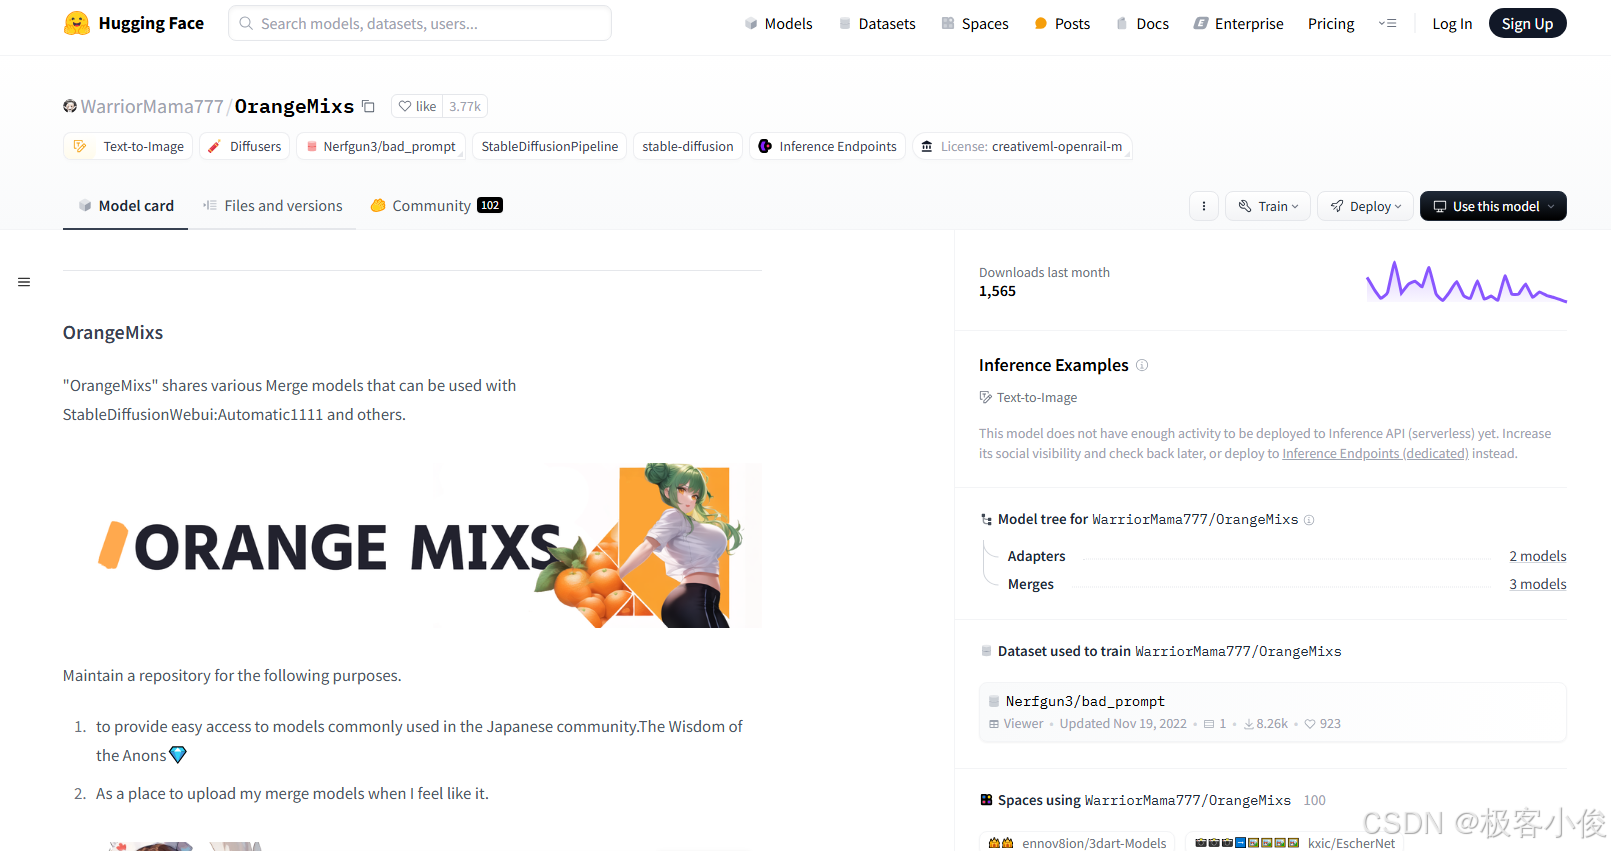Image resolution: width=1611 pixels, height=851 pixels.
Task: Click the stable-diffusion tag
Action: [x=688, y=146]
